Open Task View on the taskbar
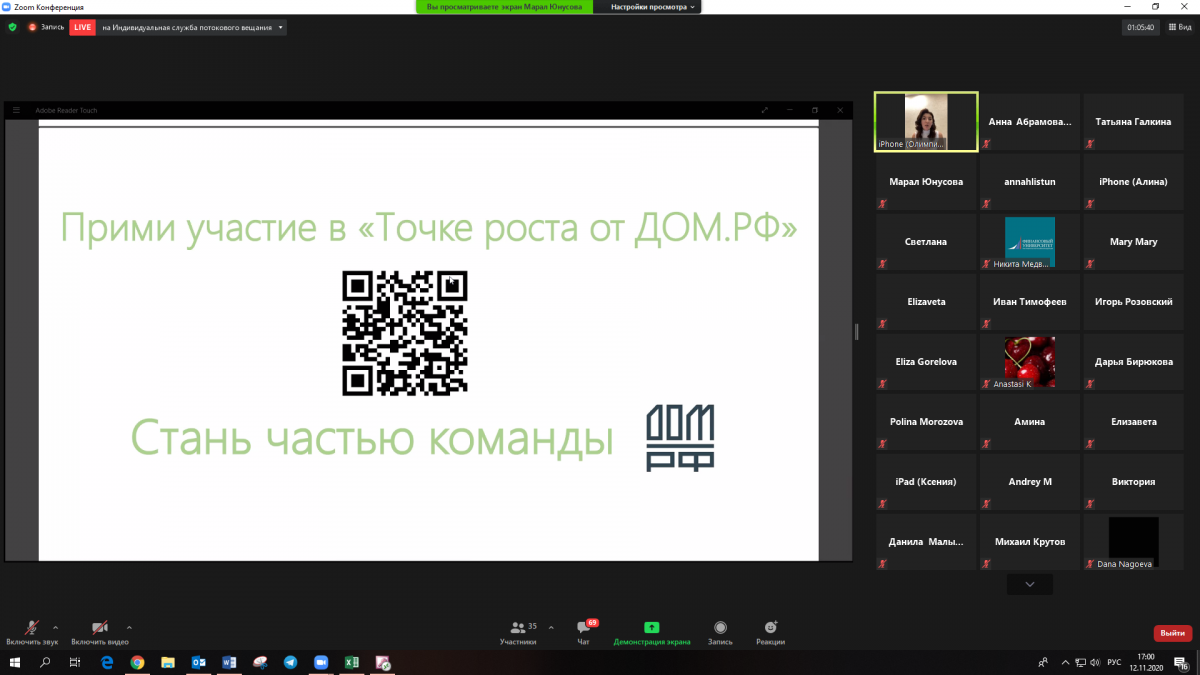This screenshot has width=1200, height=675. coord(75,662)
